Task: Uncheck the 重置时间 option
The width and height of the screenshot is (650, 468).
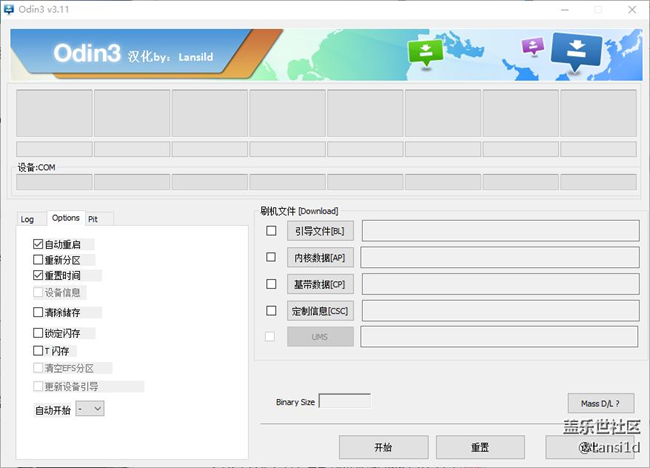Action: [x=38, y=276]
